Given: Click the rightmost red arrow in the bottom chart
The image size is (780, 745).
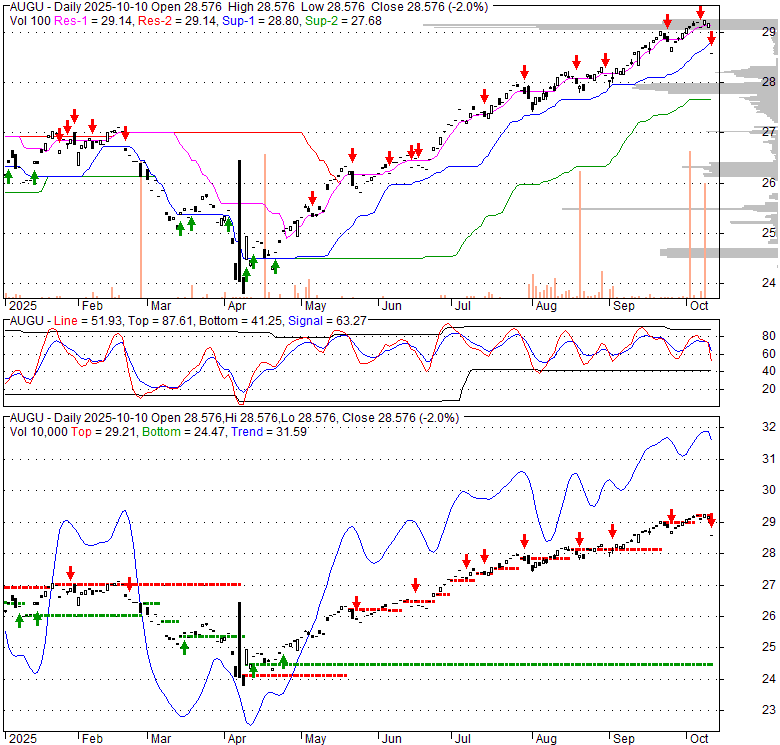Looking at the screenshot, I should [x=711, y=520].
